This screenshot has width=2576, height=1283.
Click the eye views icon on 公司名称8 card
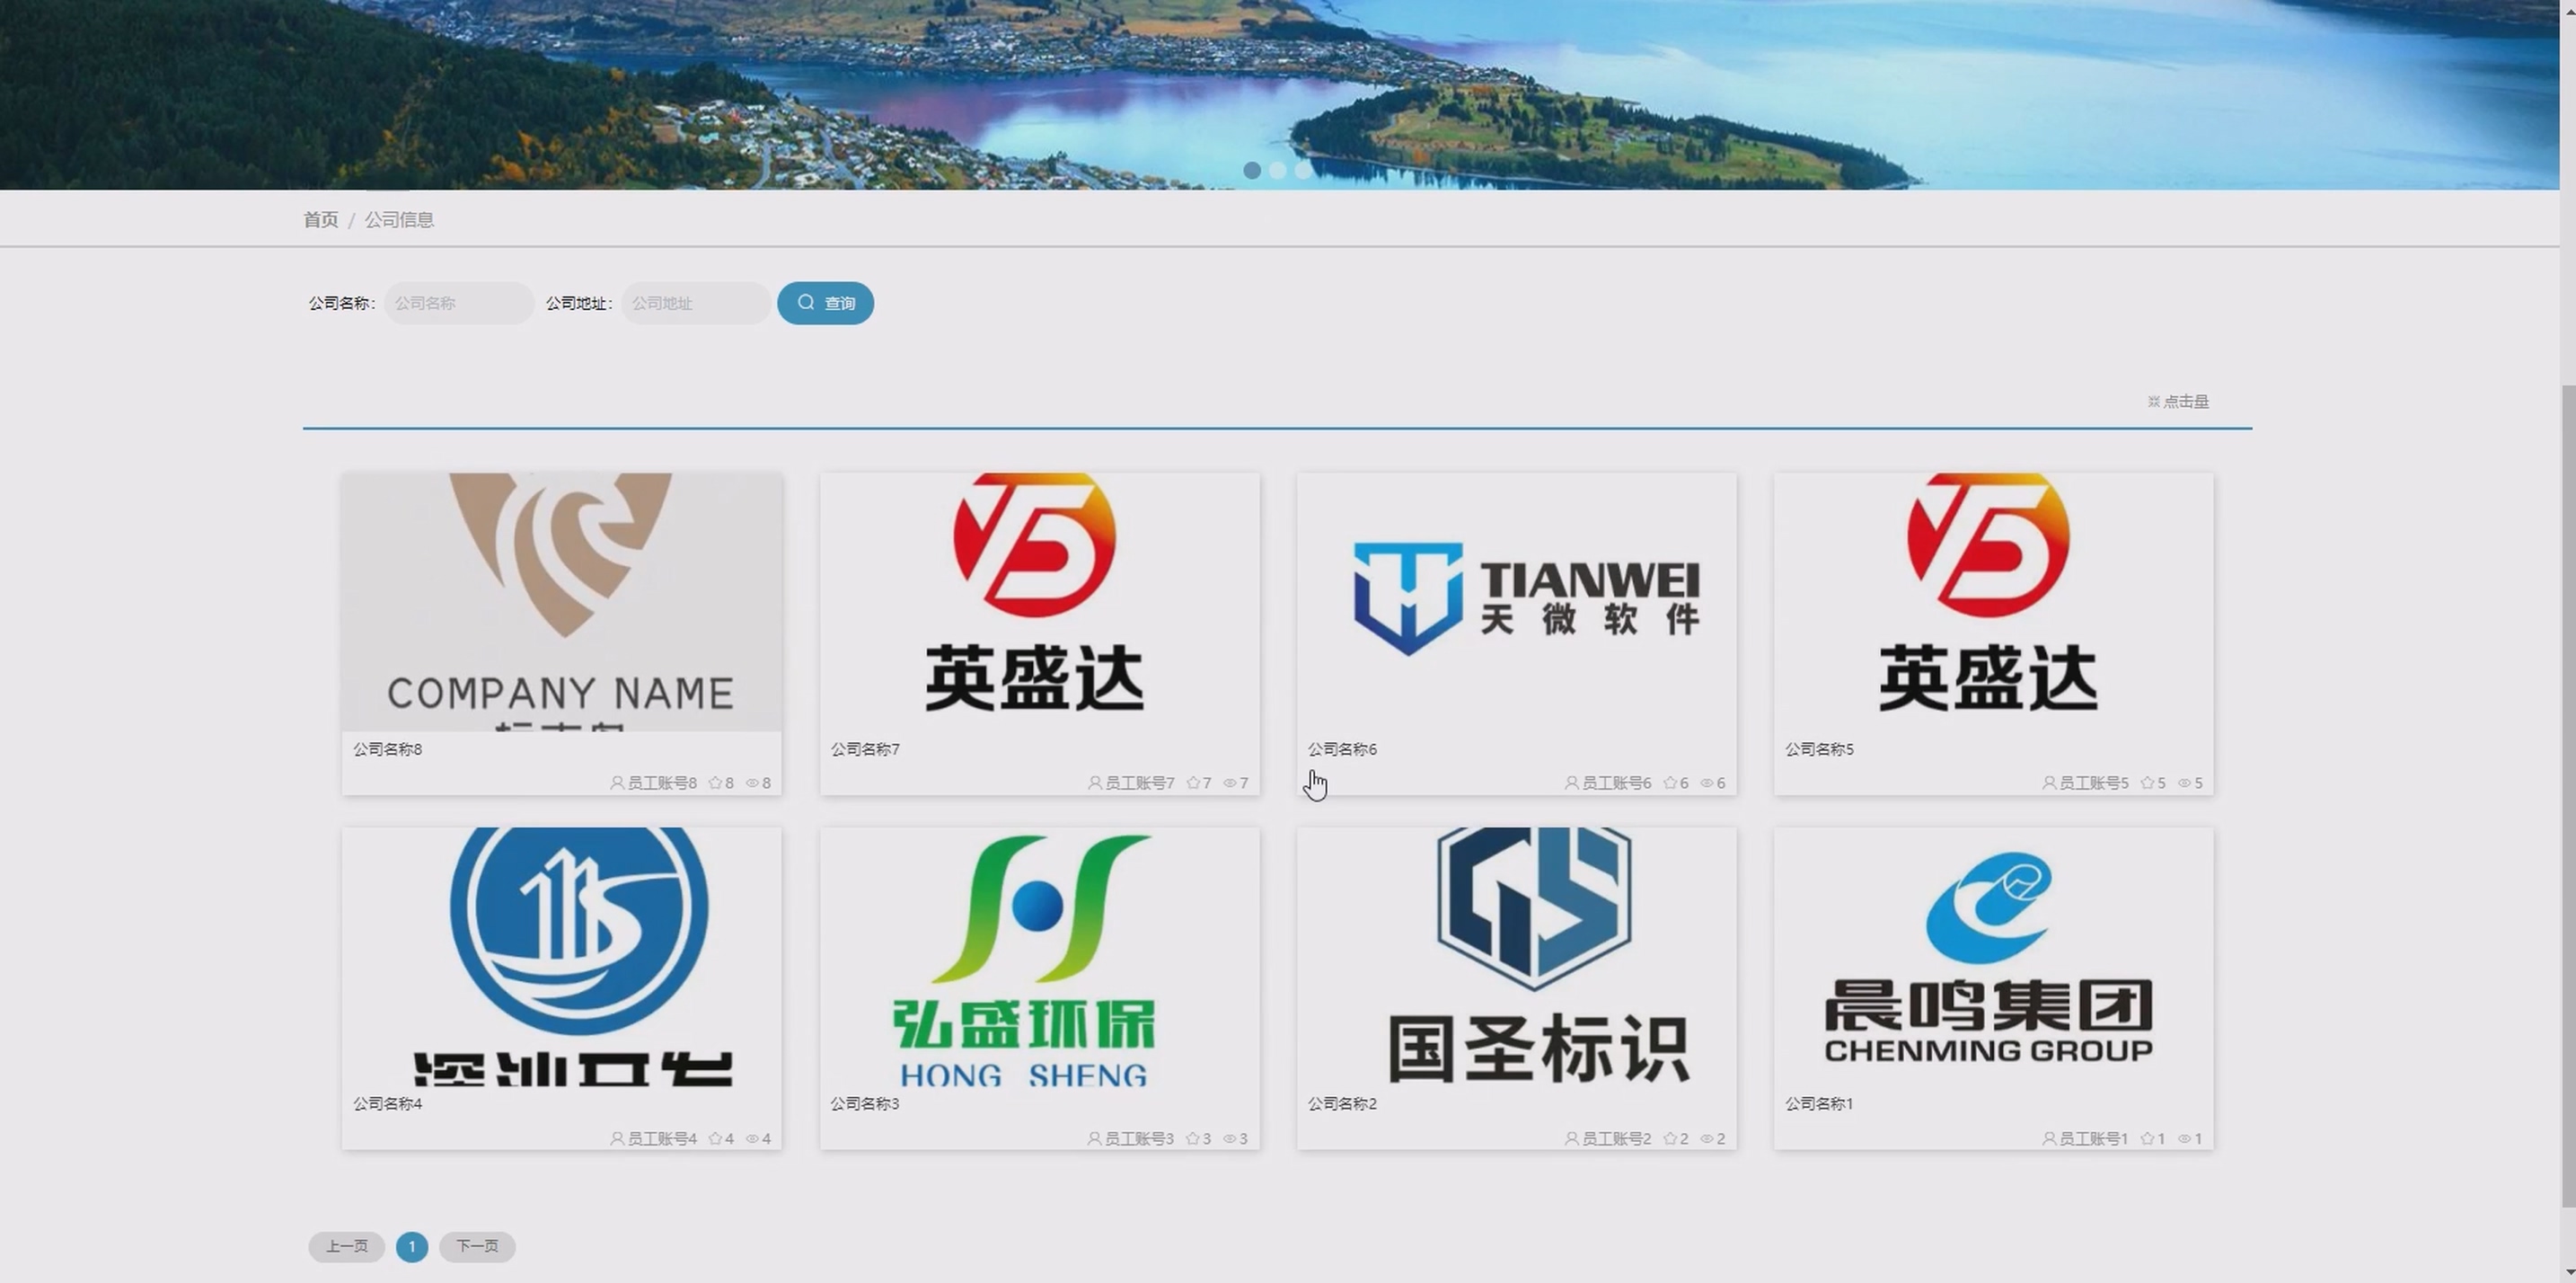753,783
